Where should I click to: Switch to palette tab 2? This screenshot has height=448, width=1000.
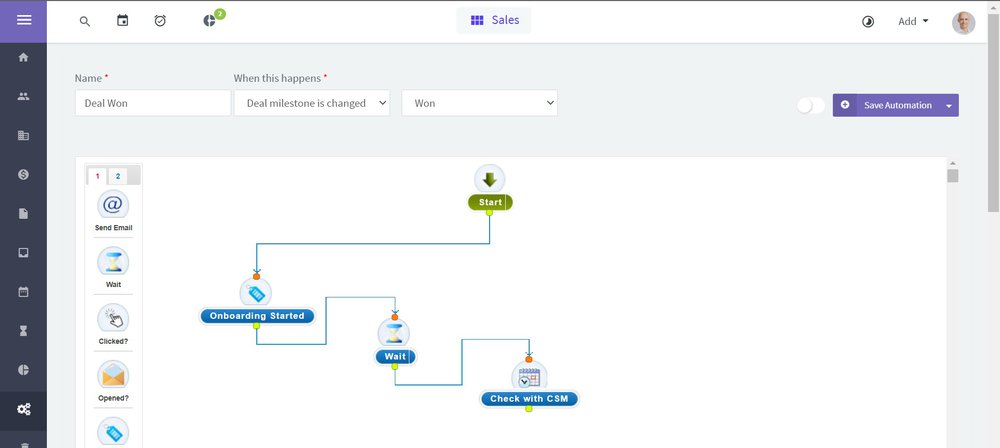coord(117,176)
